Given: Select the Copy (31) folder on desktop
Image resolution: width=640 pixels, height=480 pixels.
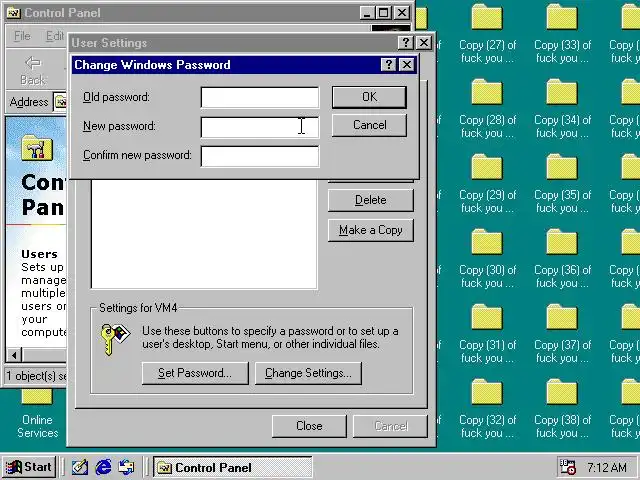Looking at the screenshot, I should pos(487,335).
